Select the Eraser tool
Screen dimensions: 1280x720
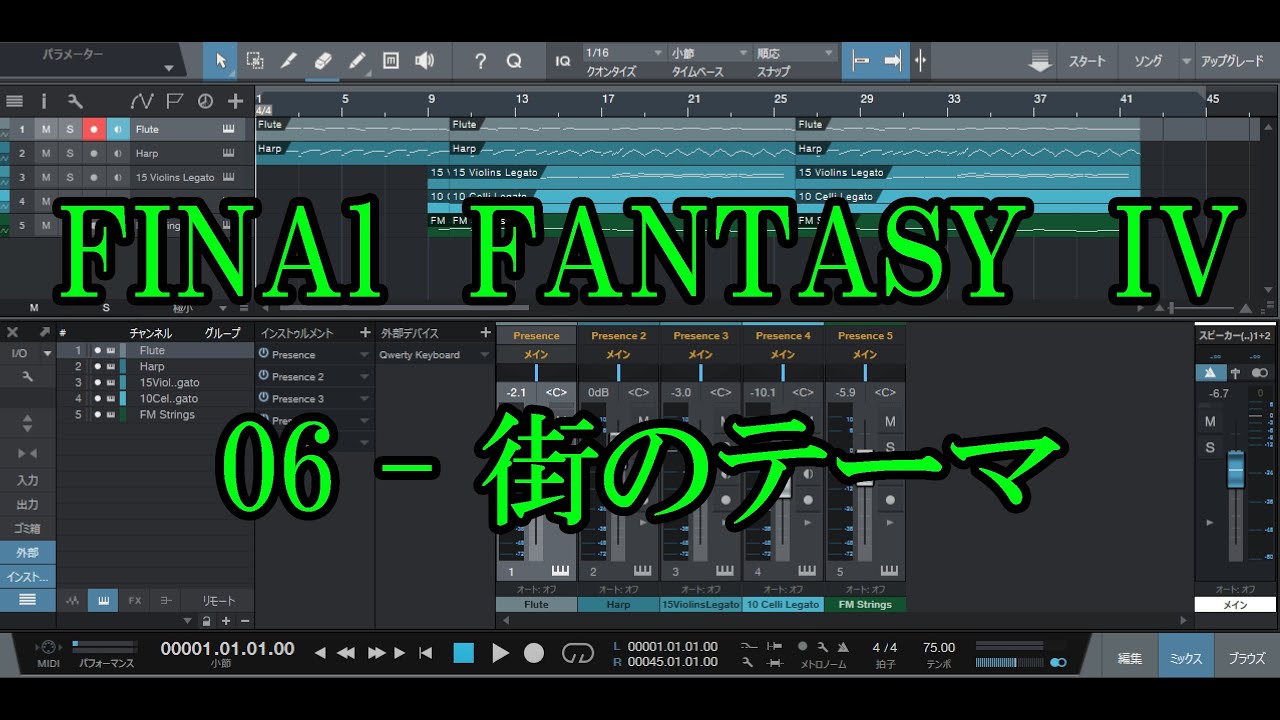coord(322,61)
